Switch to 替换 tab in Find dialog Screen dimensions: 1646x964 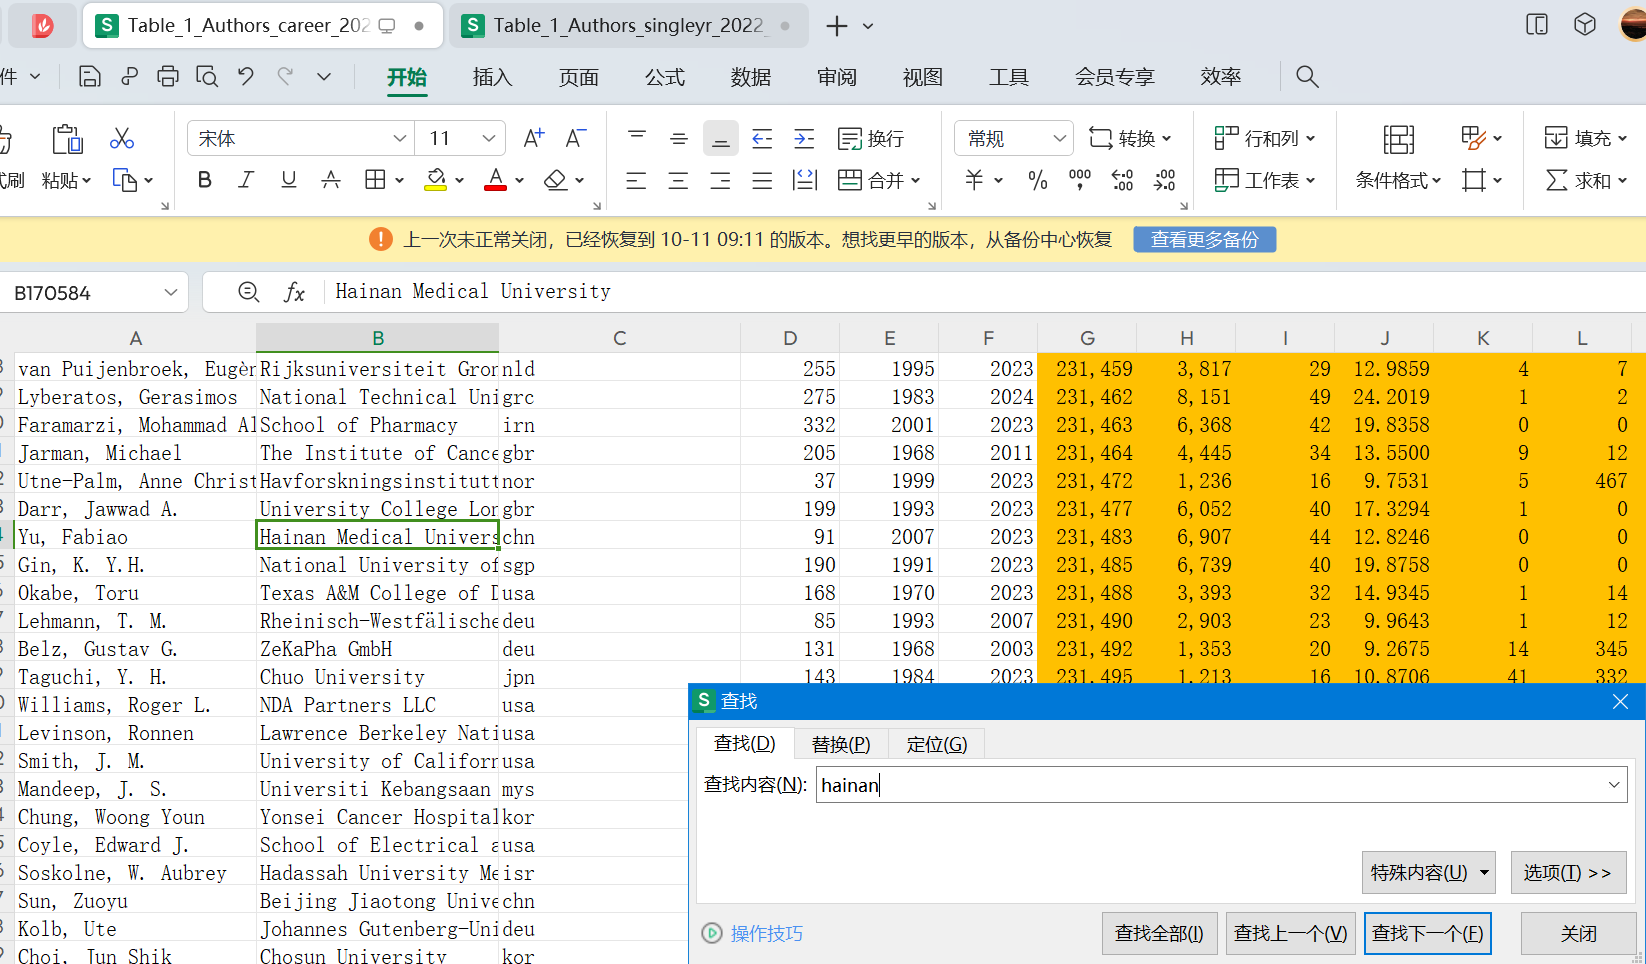[x=841, y=744]
